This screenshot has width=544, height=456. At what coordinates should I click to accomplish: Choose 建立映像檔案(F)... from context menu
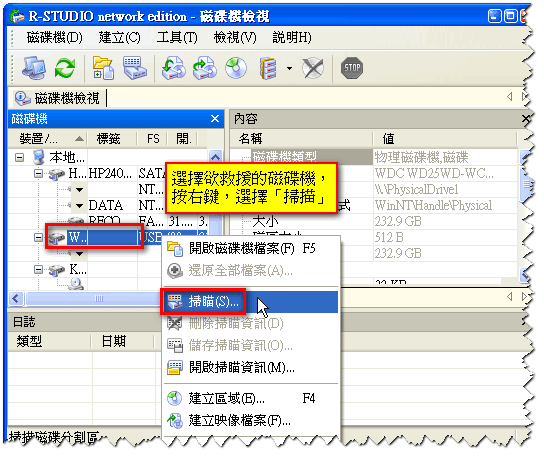coord(250,421)
